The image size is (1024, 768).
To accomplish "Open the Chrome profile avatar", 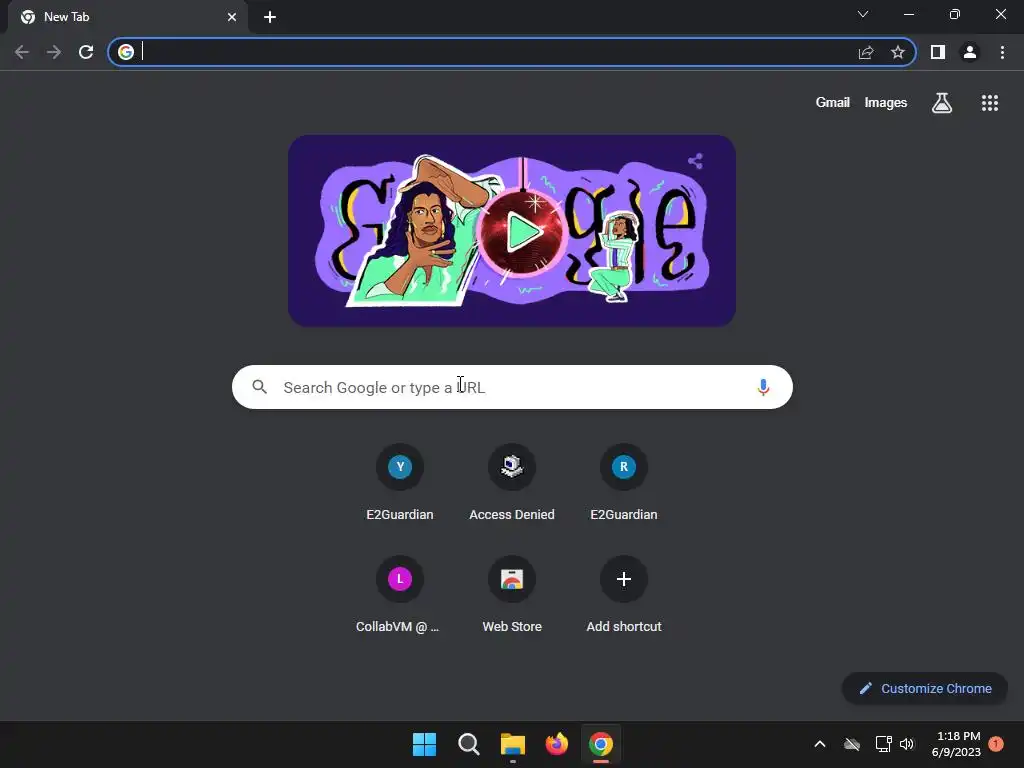I will point(970,52).
